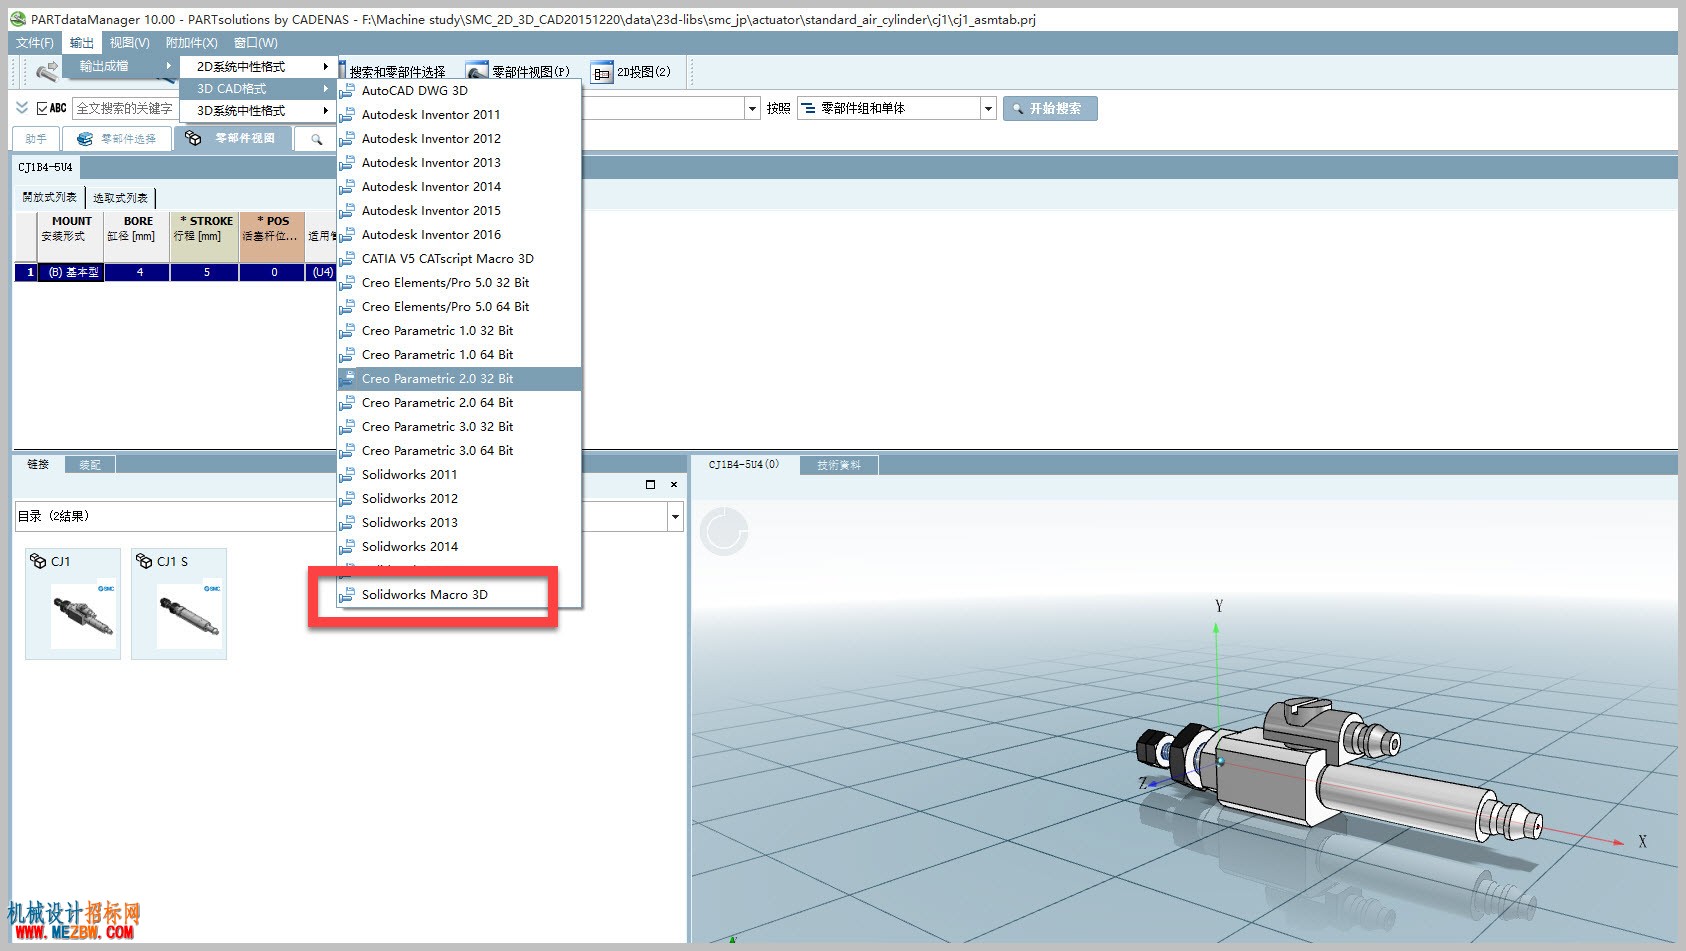Click export icon beside Creo Parametric 1.0 32 Bit
Screen dimensions: 1686x951
click(x=347, y=331)
